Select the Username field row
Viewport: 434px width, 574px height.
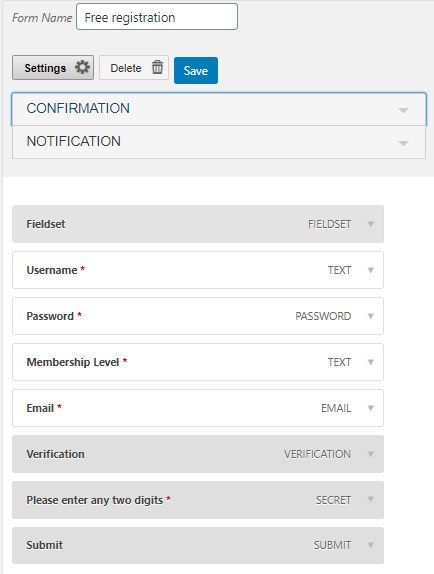198,270
